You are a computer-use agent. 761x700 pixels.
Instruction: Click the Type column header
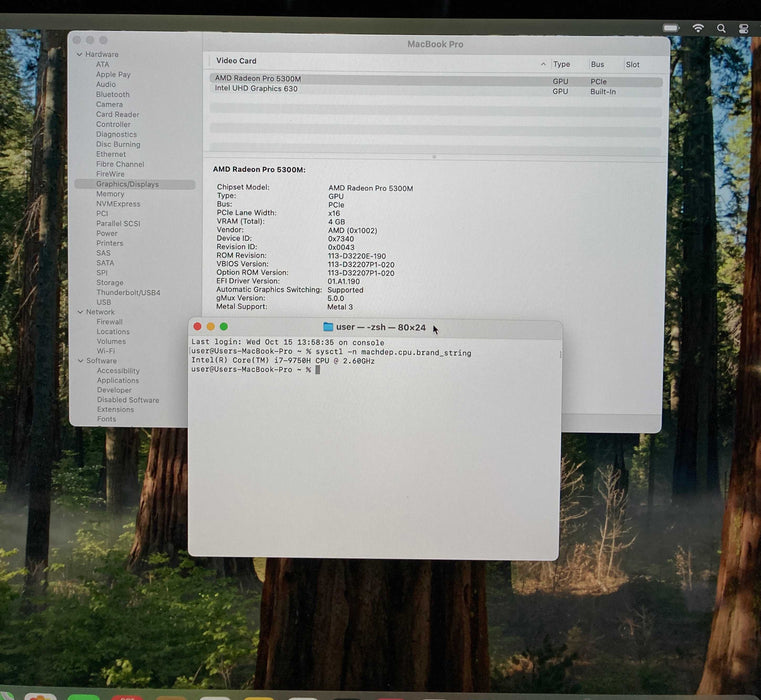point(562,65)
